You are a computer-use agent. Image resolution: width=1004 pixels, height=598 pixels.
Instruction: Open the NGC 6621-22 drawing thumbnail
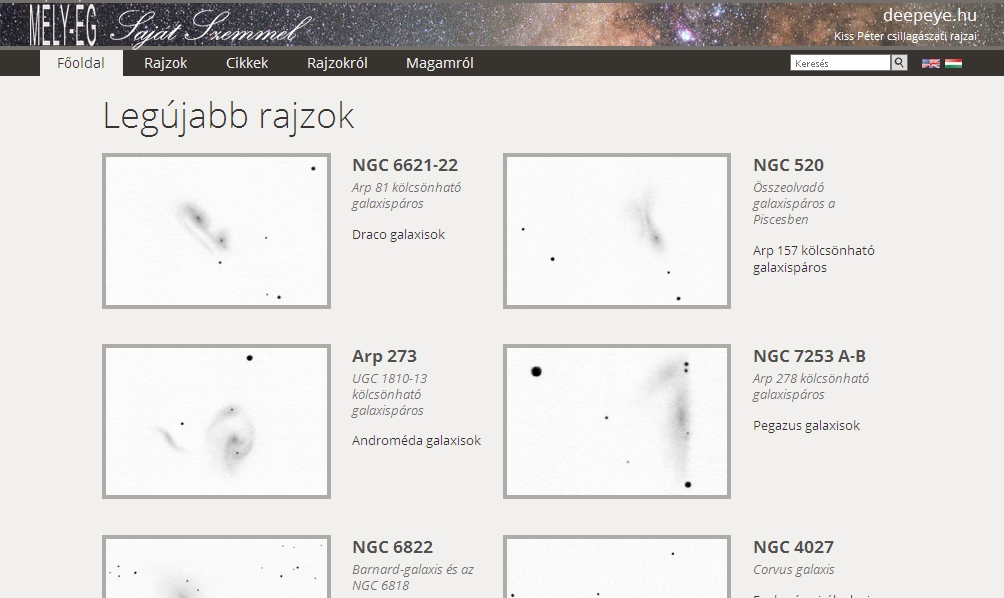pos(216,231)
